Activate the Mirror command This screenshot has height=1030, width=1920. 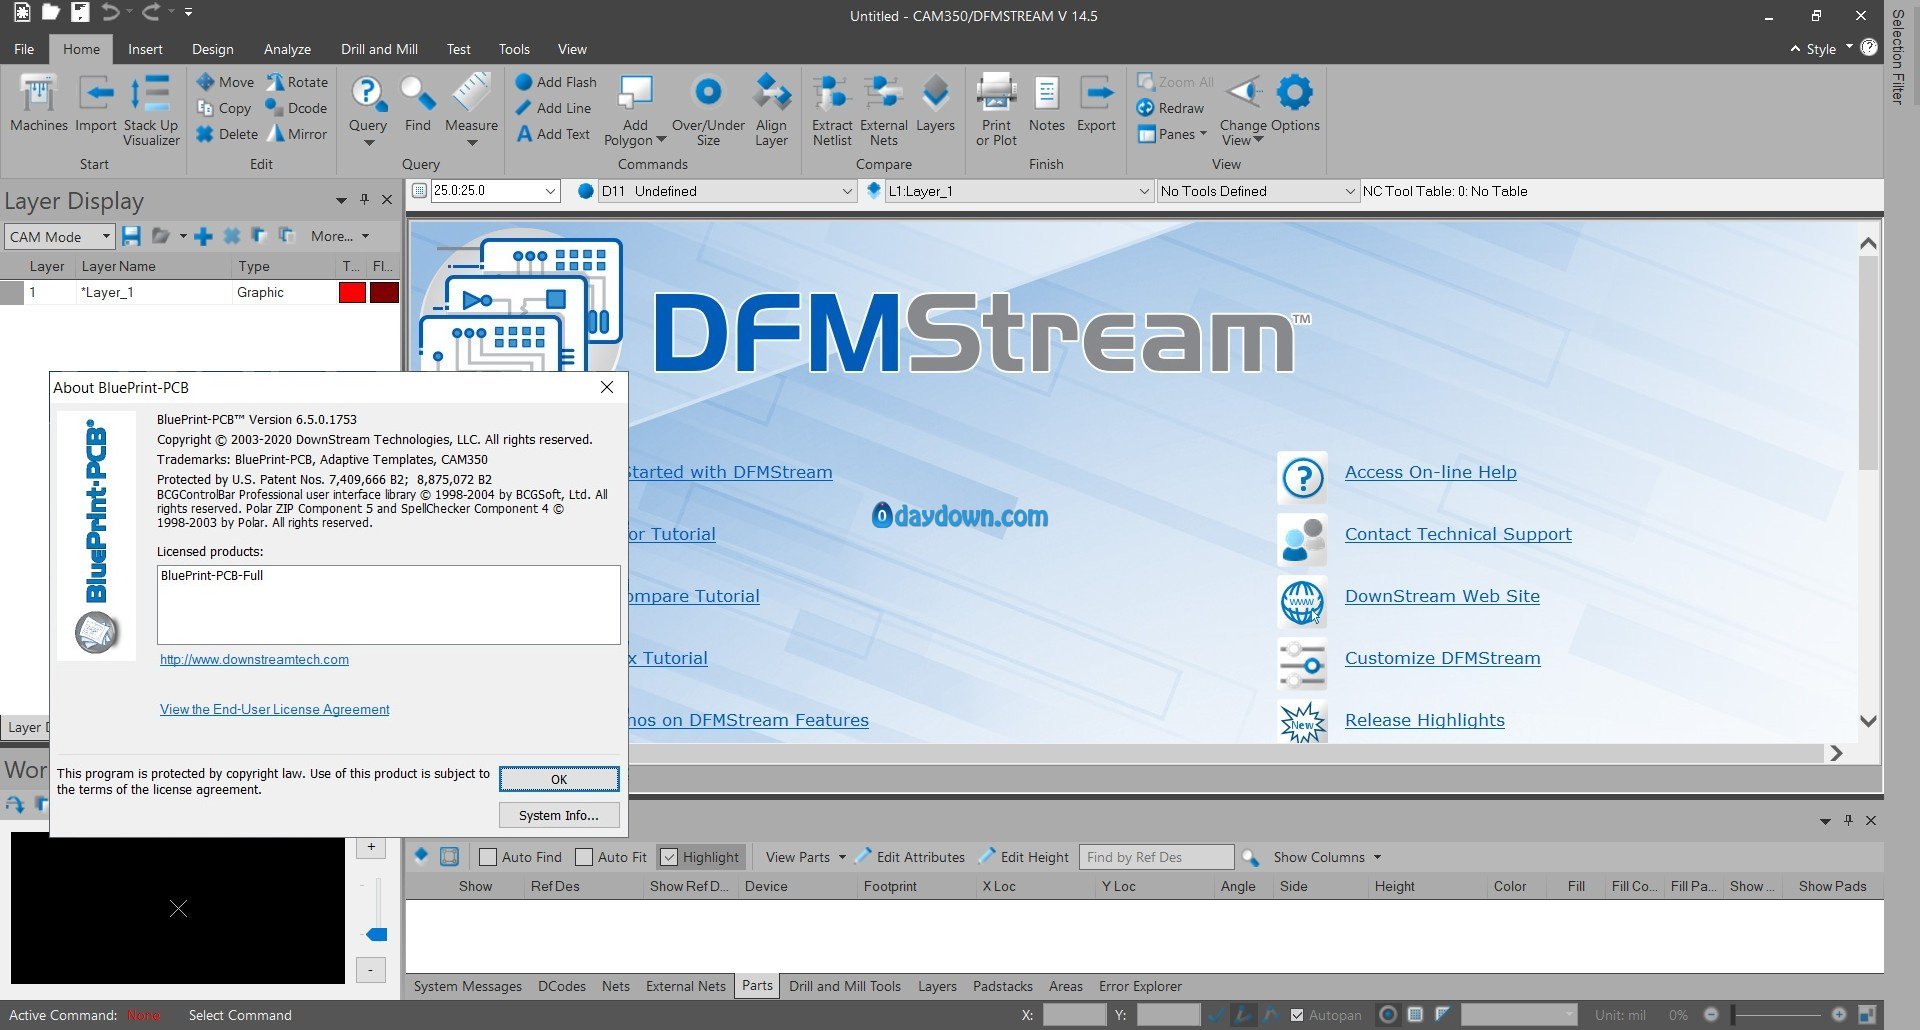[297, 134]
